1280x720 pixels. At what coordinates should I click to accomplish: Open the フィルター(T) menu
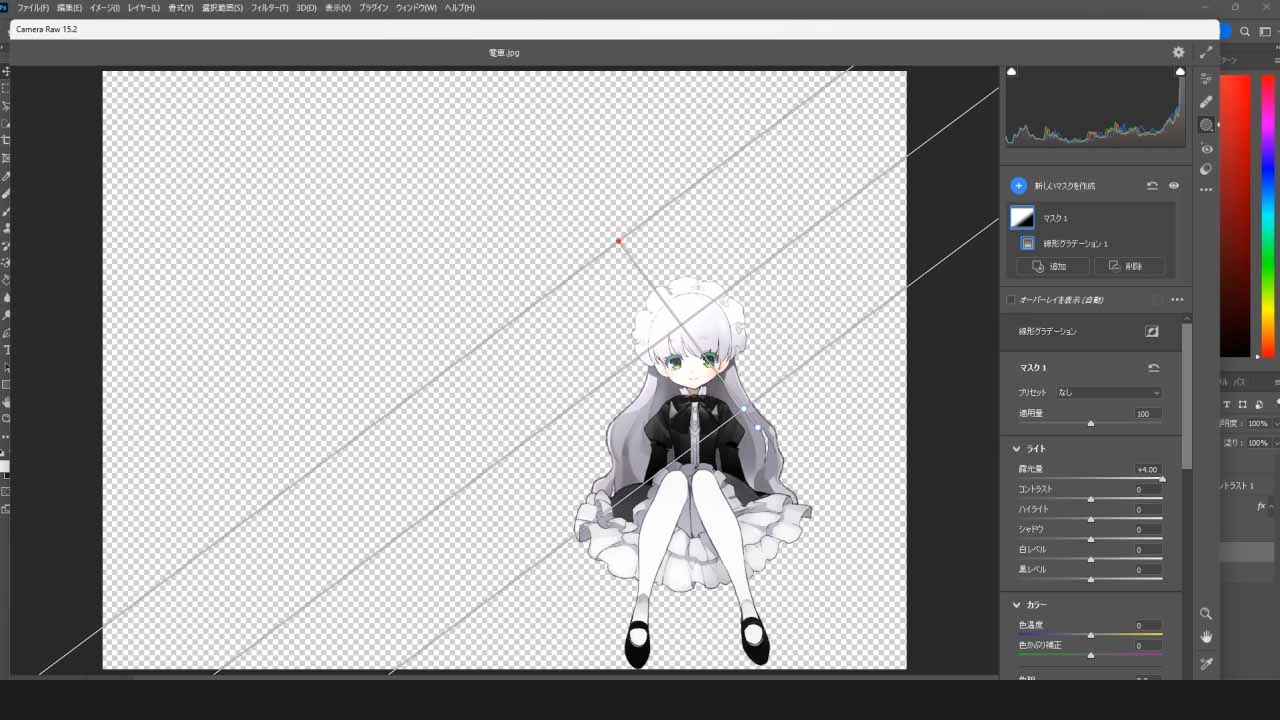point(269,8)
